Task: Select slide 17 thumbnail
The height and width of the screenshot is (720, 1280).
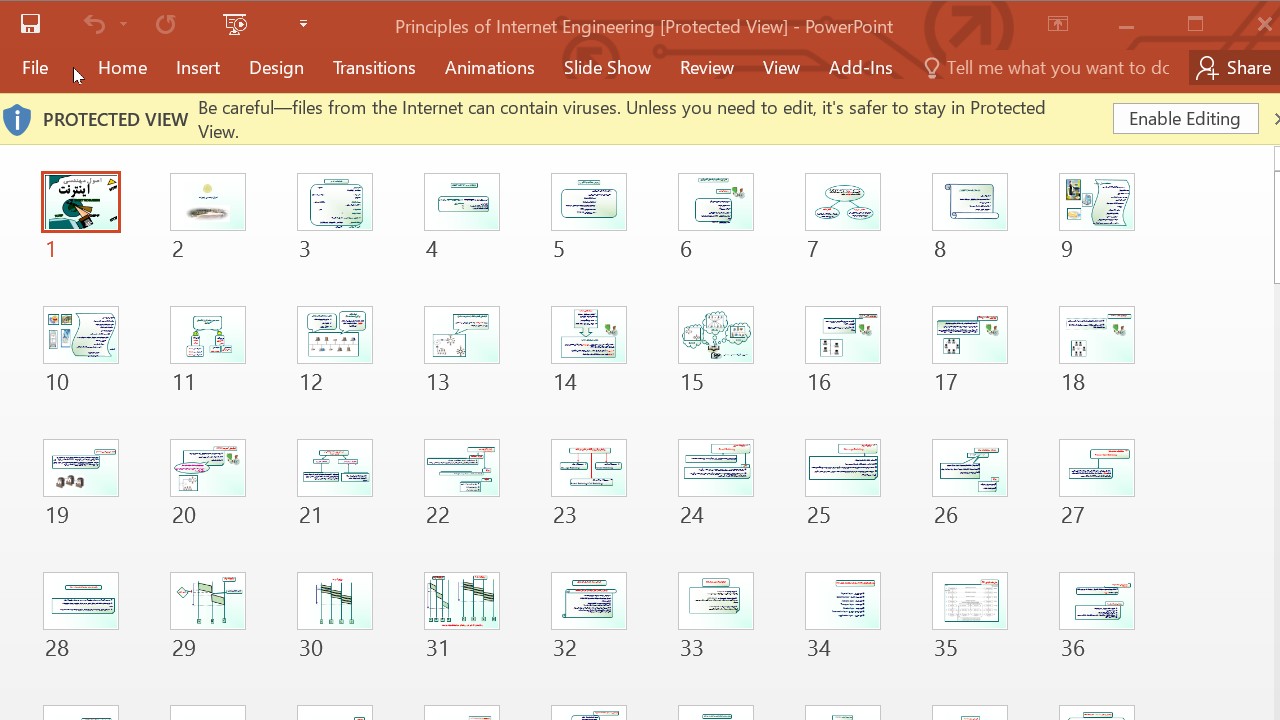Action: [x=970, y=335]
